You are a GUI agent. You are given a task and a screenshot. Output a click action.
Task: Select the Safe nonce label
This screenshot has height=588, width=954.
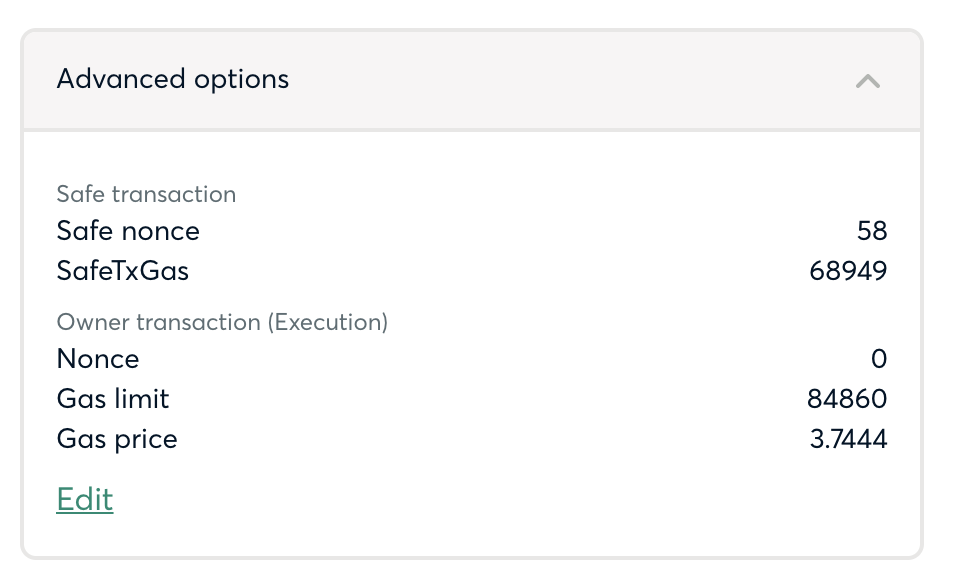[x=128, y=231]
